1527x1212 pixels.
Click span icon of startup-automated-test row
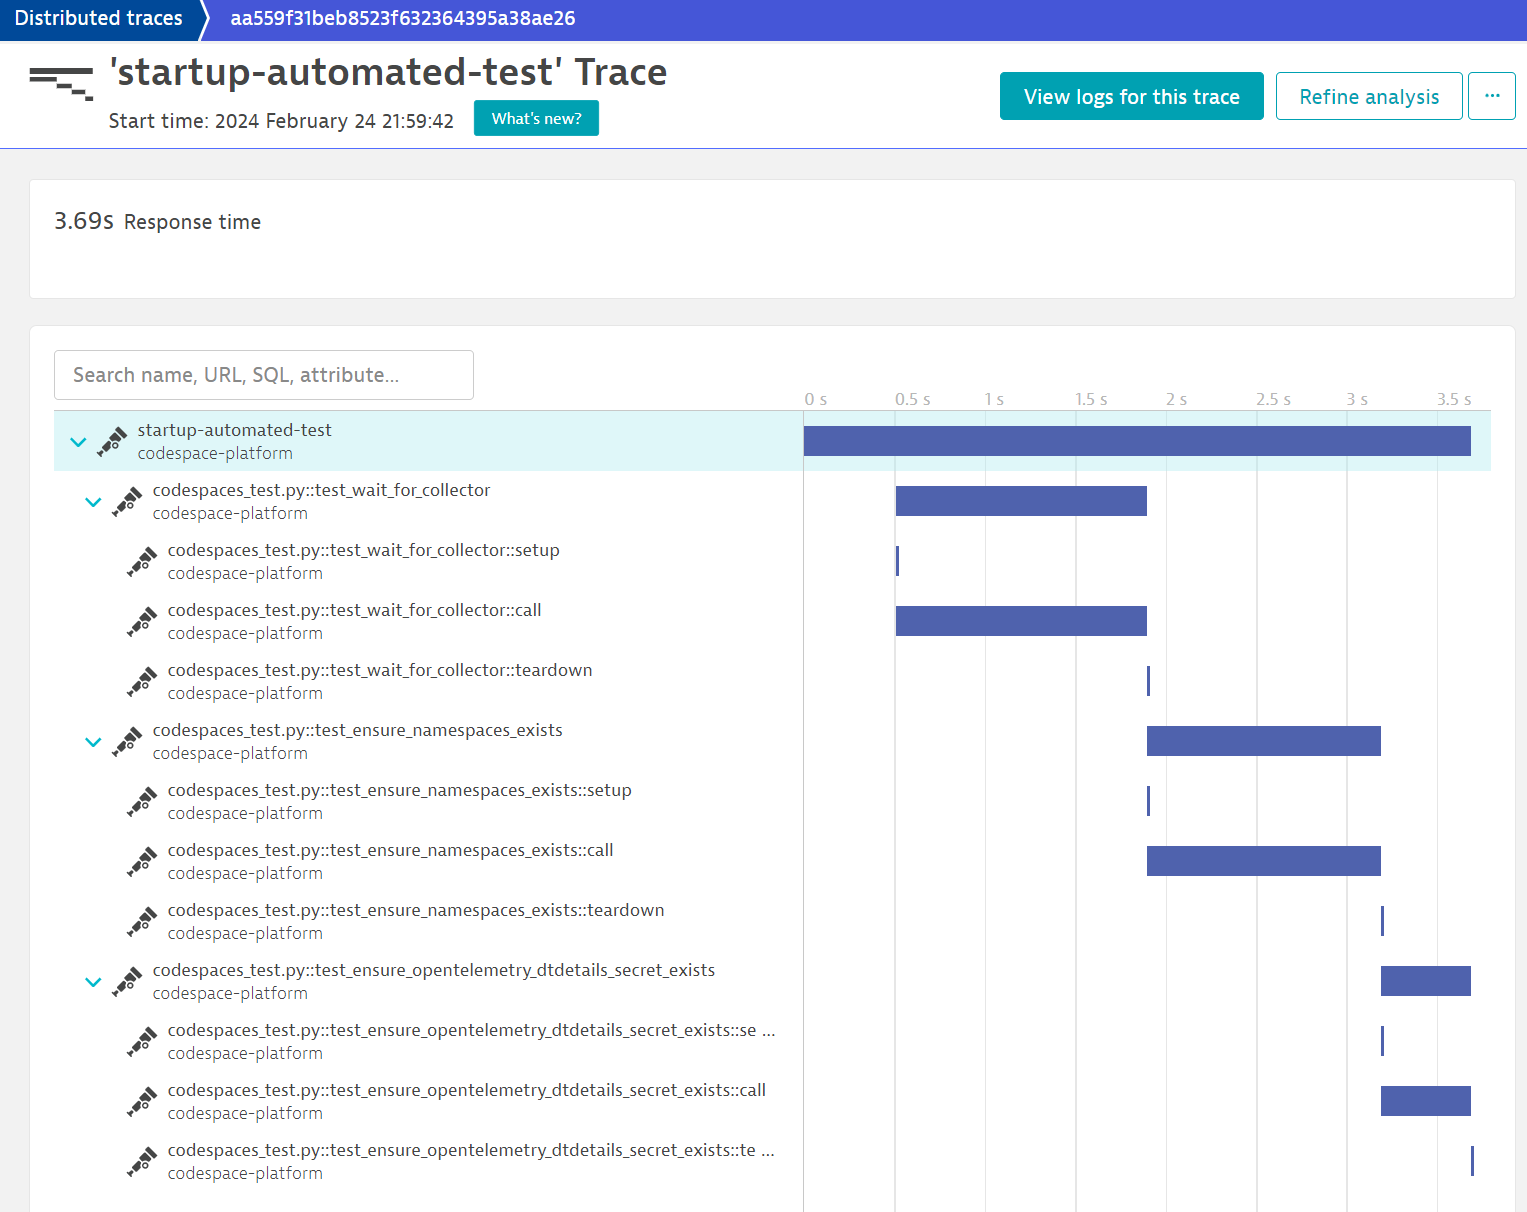112,441
